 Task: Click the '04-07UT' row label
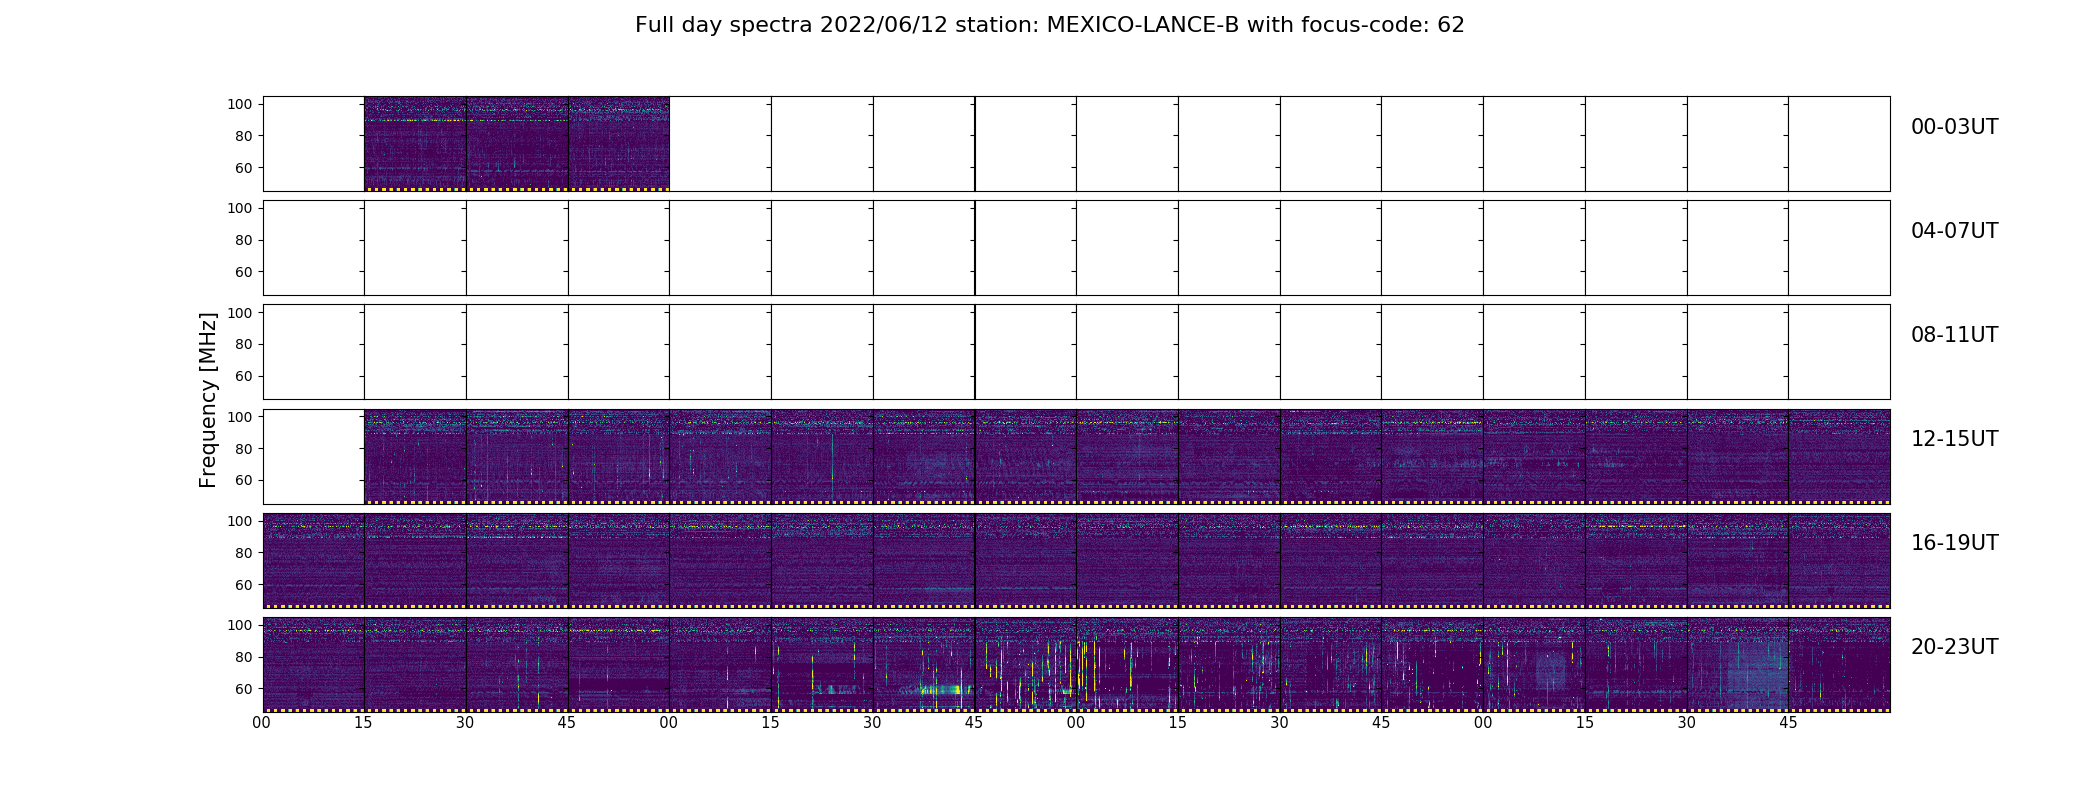click(x=1954, y=231)
